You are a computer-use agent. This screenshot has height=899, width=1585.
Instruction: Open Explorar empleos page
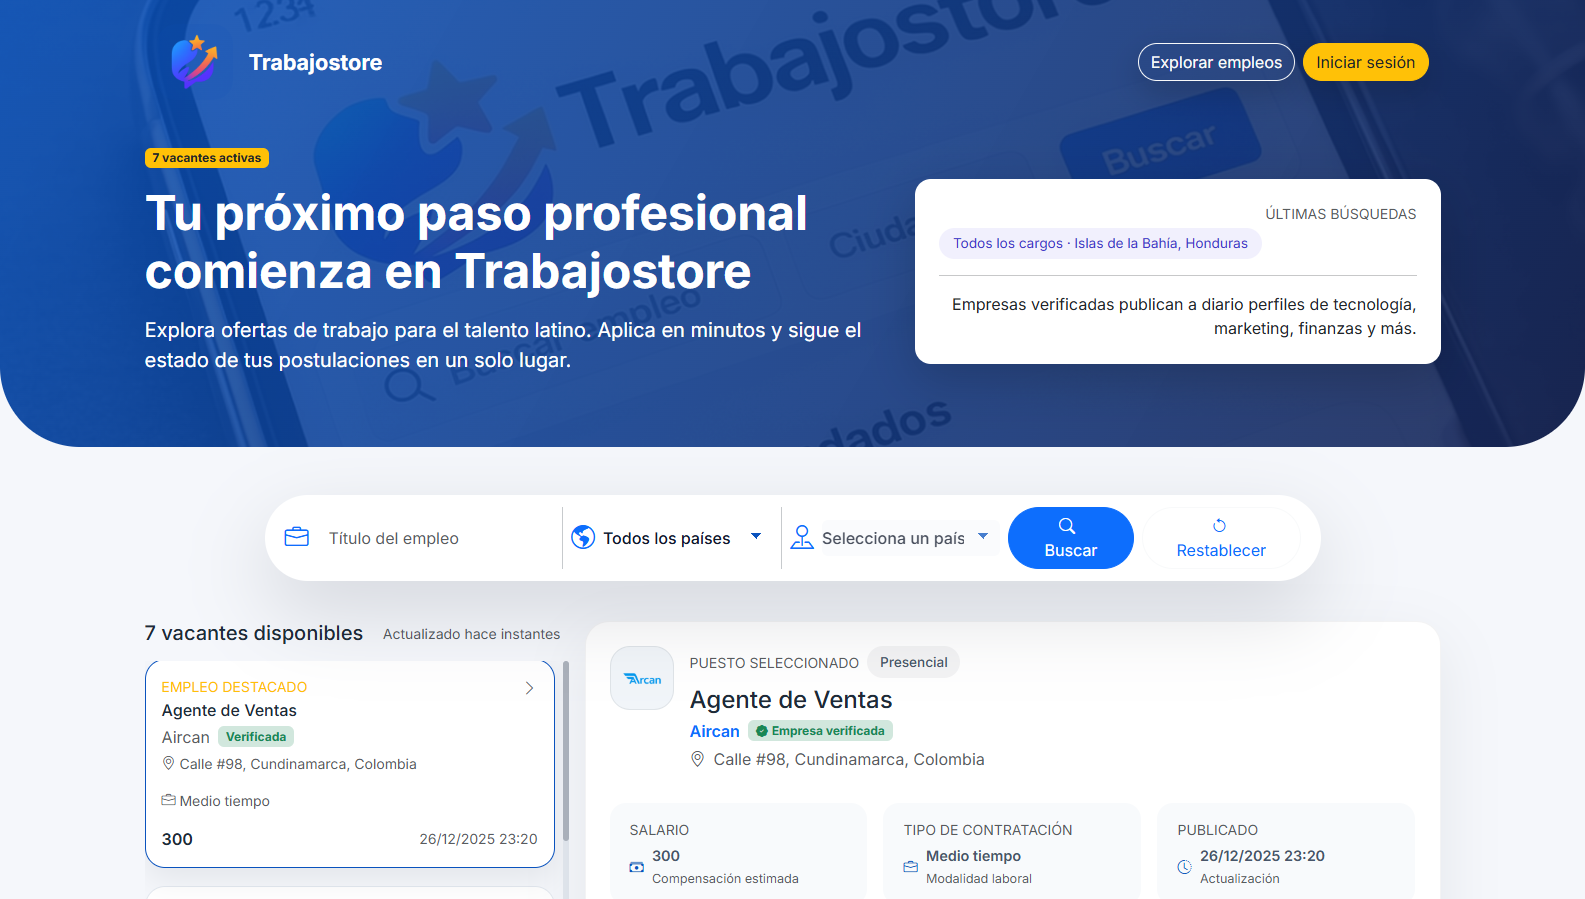(1216, 62)
